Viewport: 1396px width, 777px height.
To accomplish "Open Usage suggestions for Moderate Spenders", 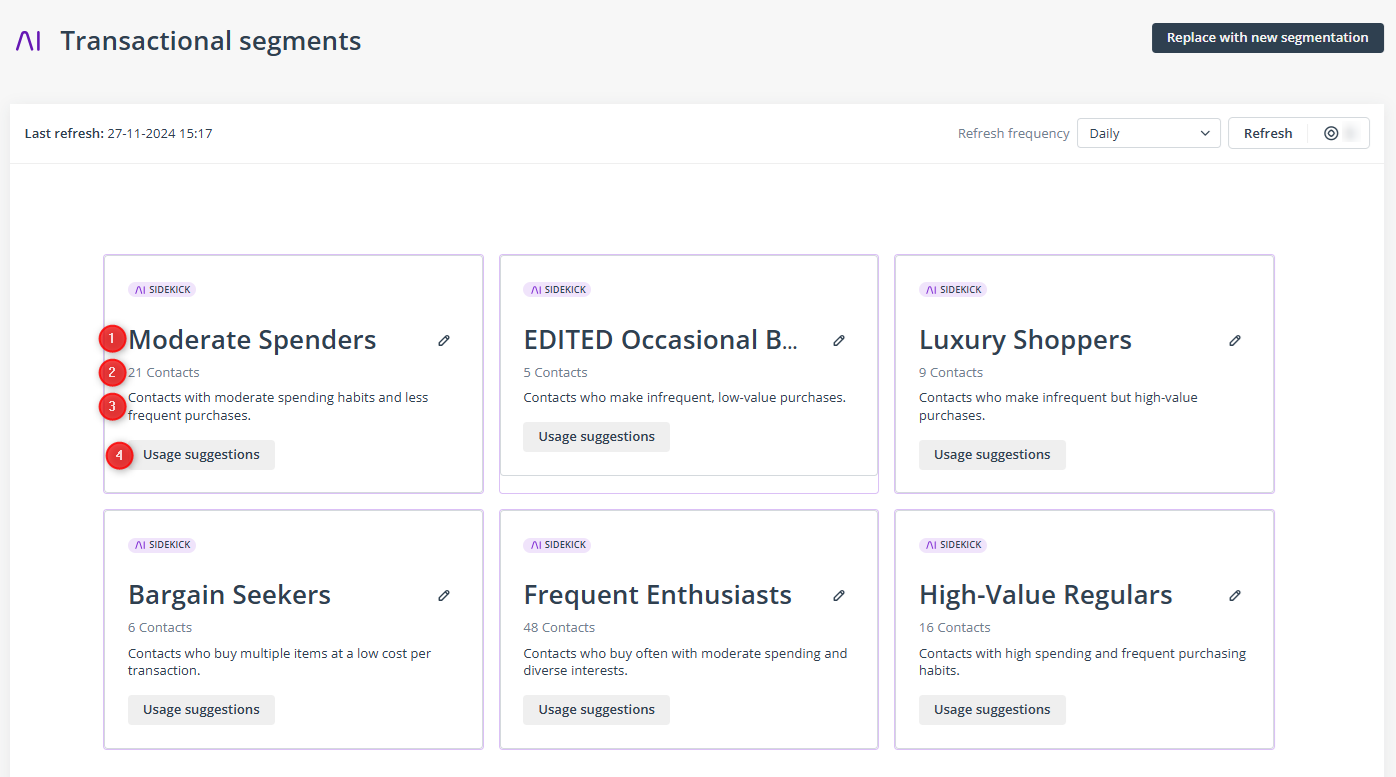I will [x=201, y=455].
